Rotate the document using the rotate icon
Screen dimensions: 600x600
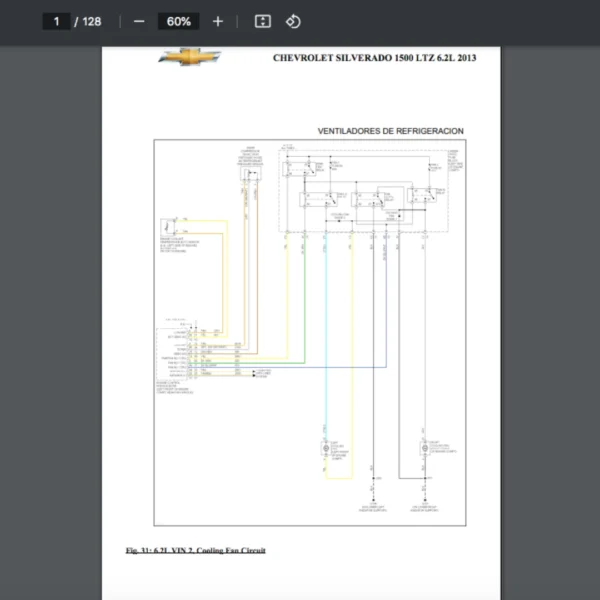tap(293, 21)
